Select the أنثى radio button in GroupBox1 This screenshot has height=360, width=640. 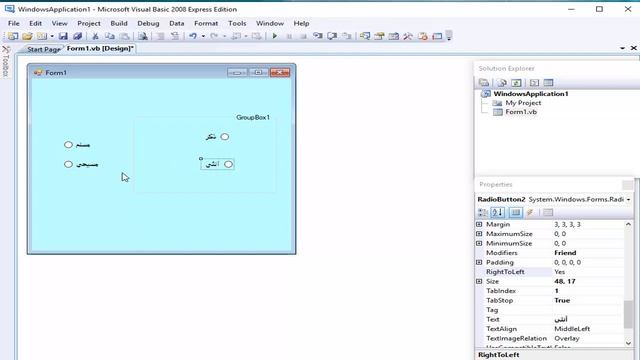218,164
